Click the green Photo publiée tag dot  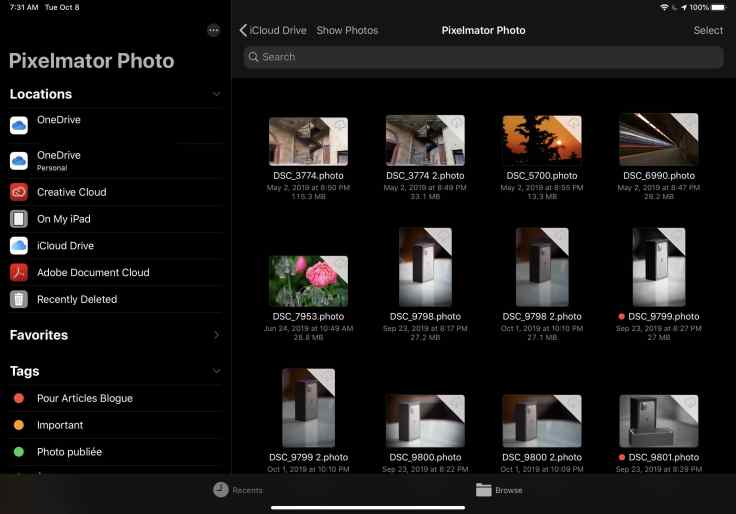[x=19, y=452]
